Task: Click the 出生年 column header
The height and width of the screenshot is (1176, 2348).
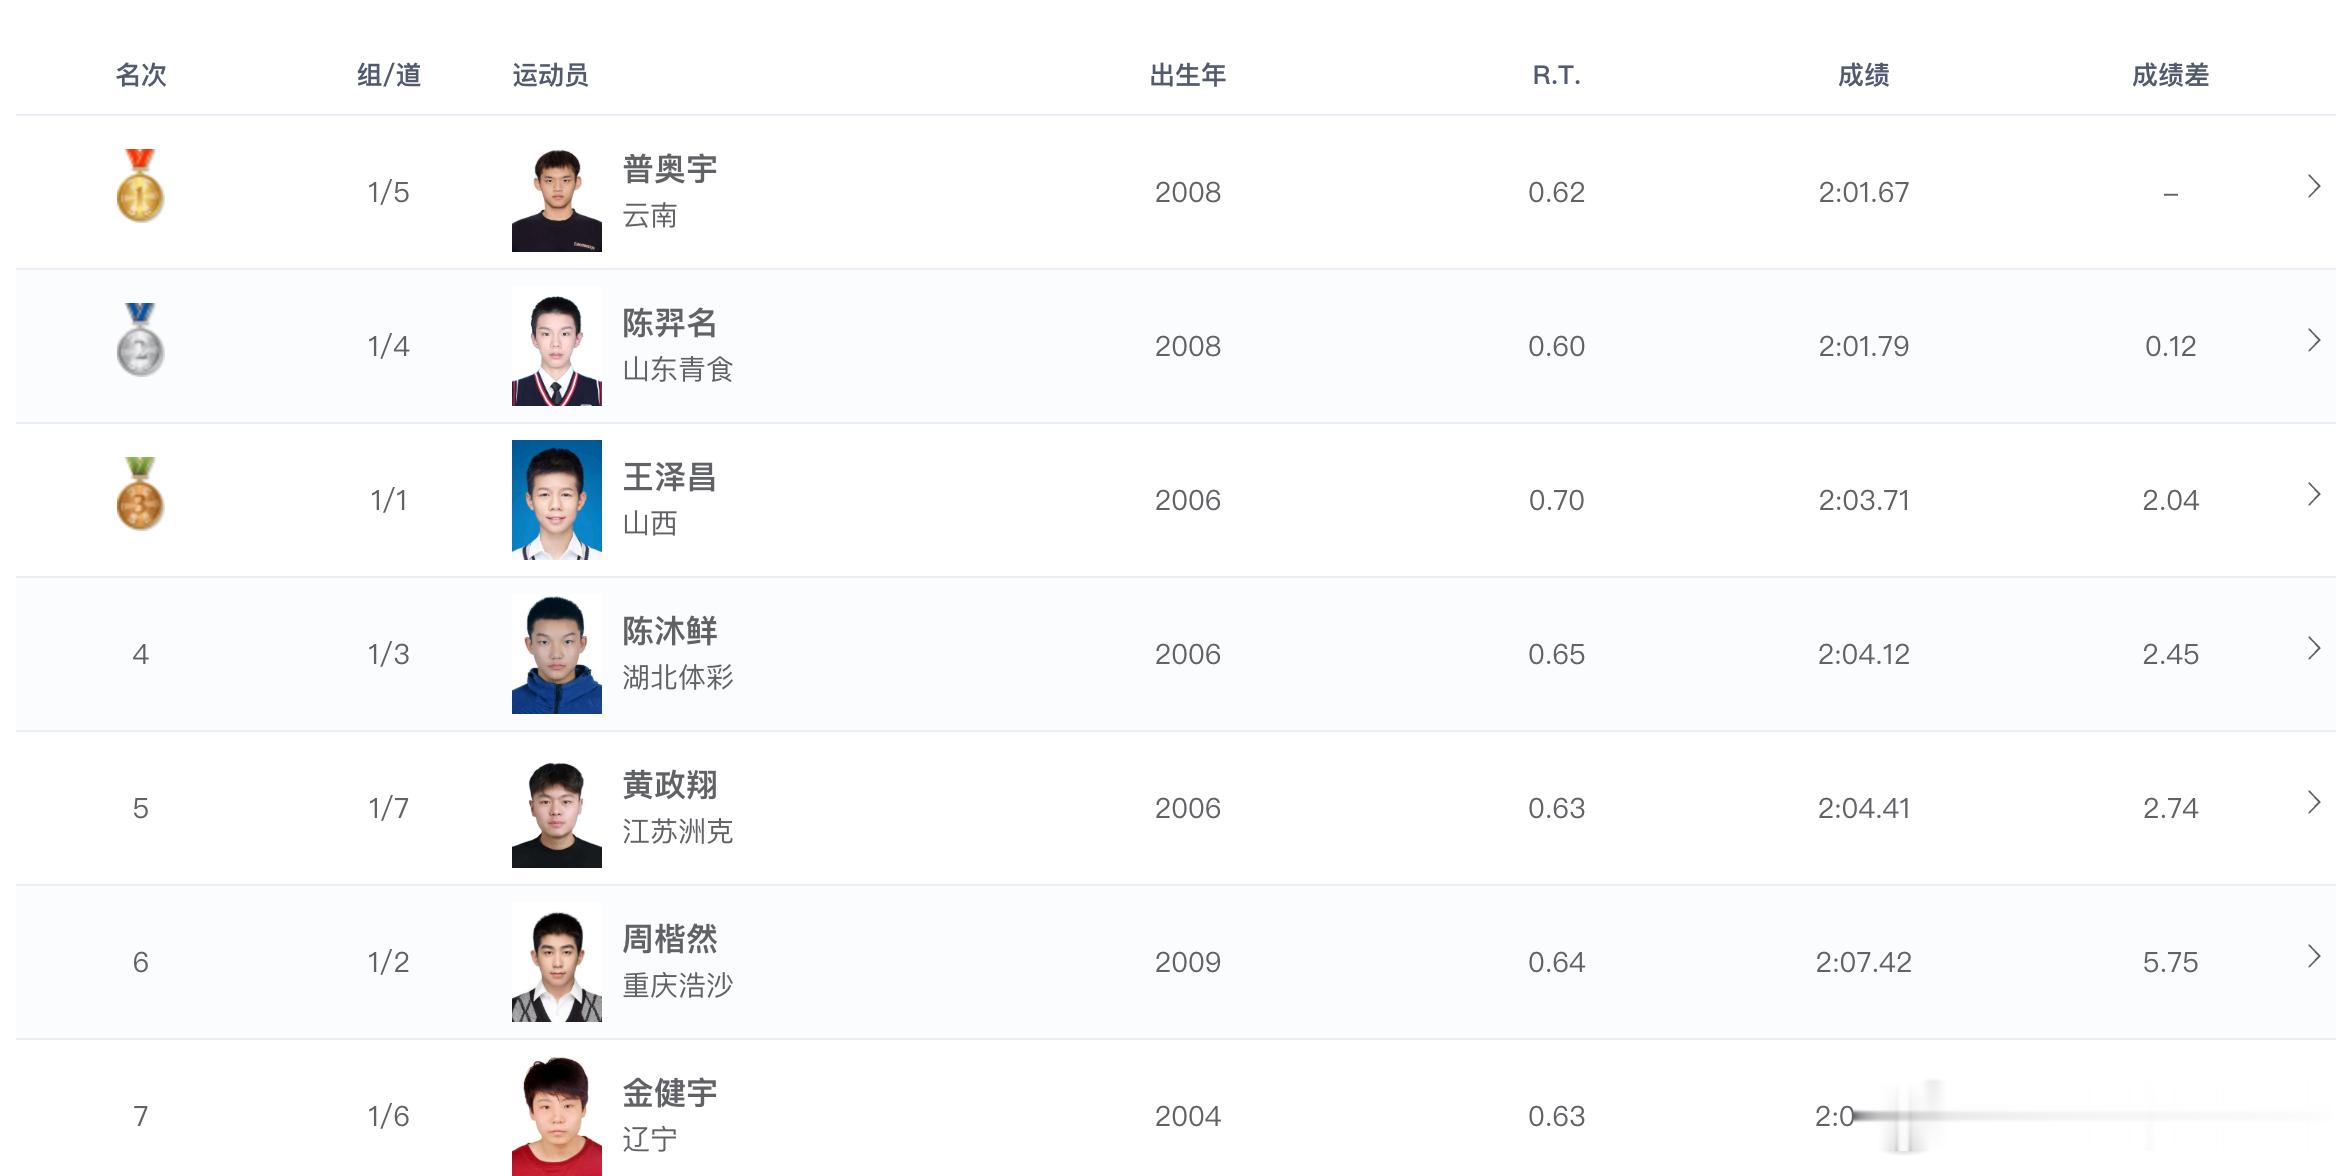Action: [x=1188, y=75]
